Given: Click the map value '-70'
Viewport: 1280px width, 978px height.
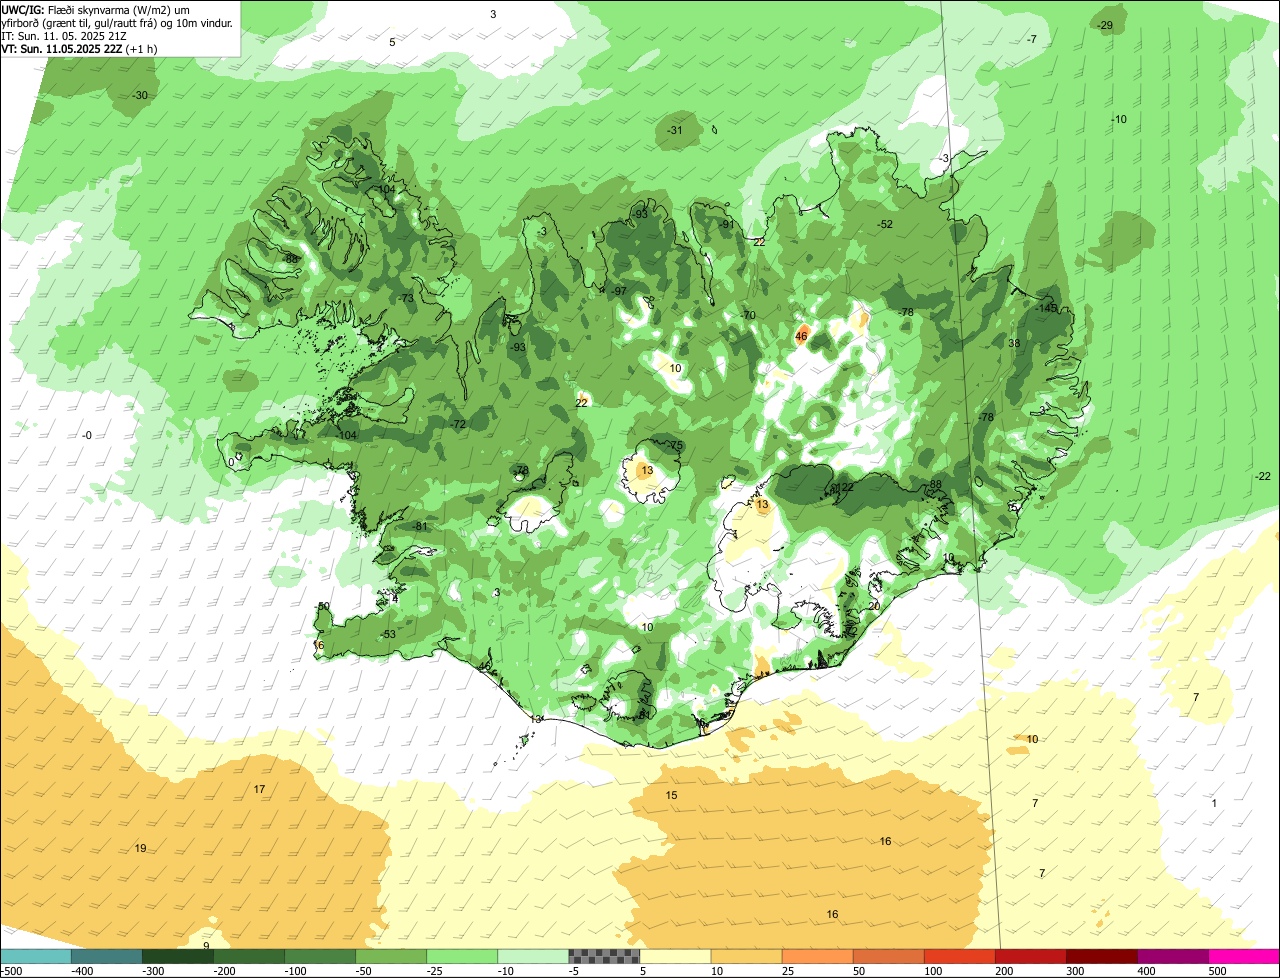Looking at the screenshot, I should [x=748, y=315].
